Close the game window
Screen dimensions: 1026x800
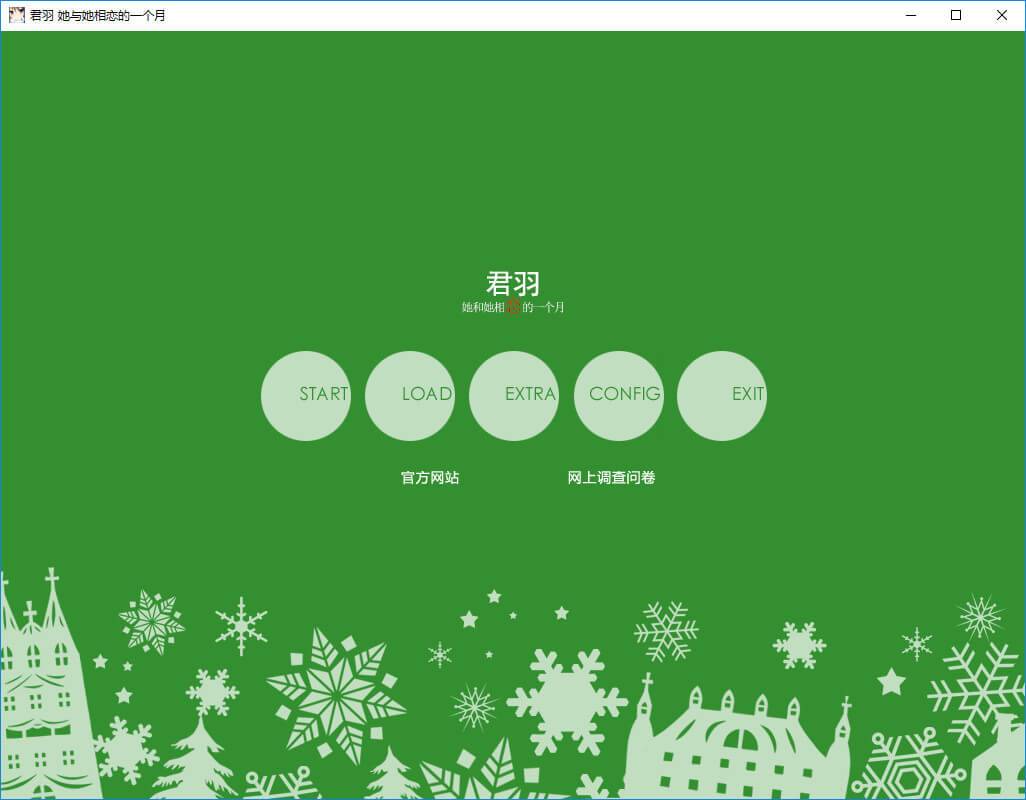[x=1002, y=15]
